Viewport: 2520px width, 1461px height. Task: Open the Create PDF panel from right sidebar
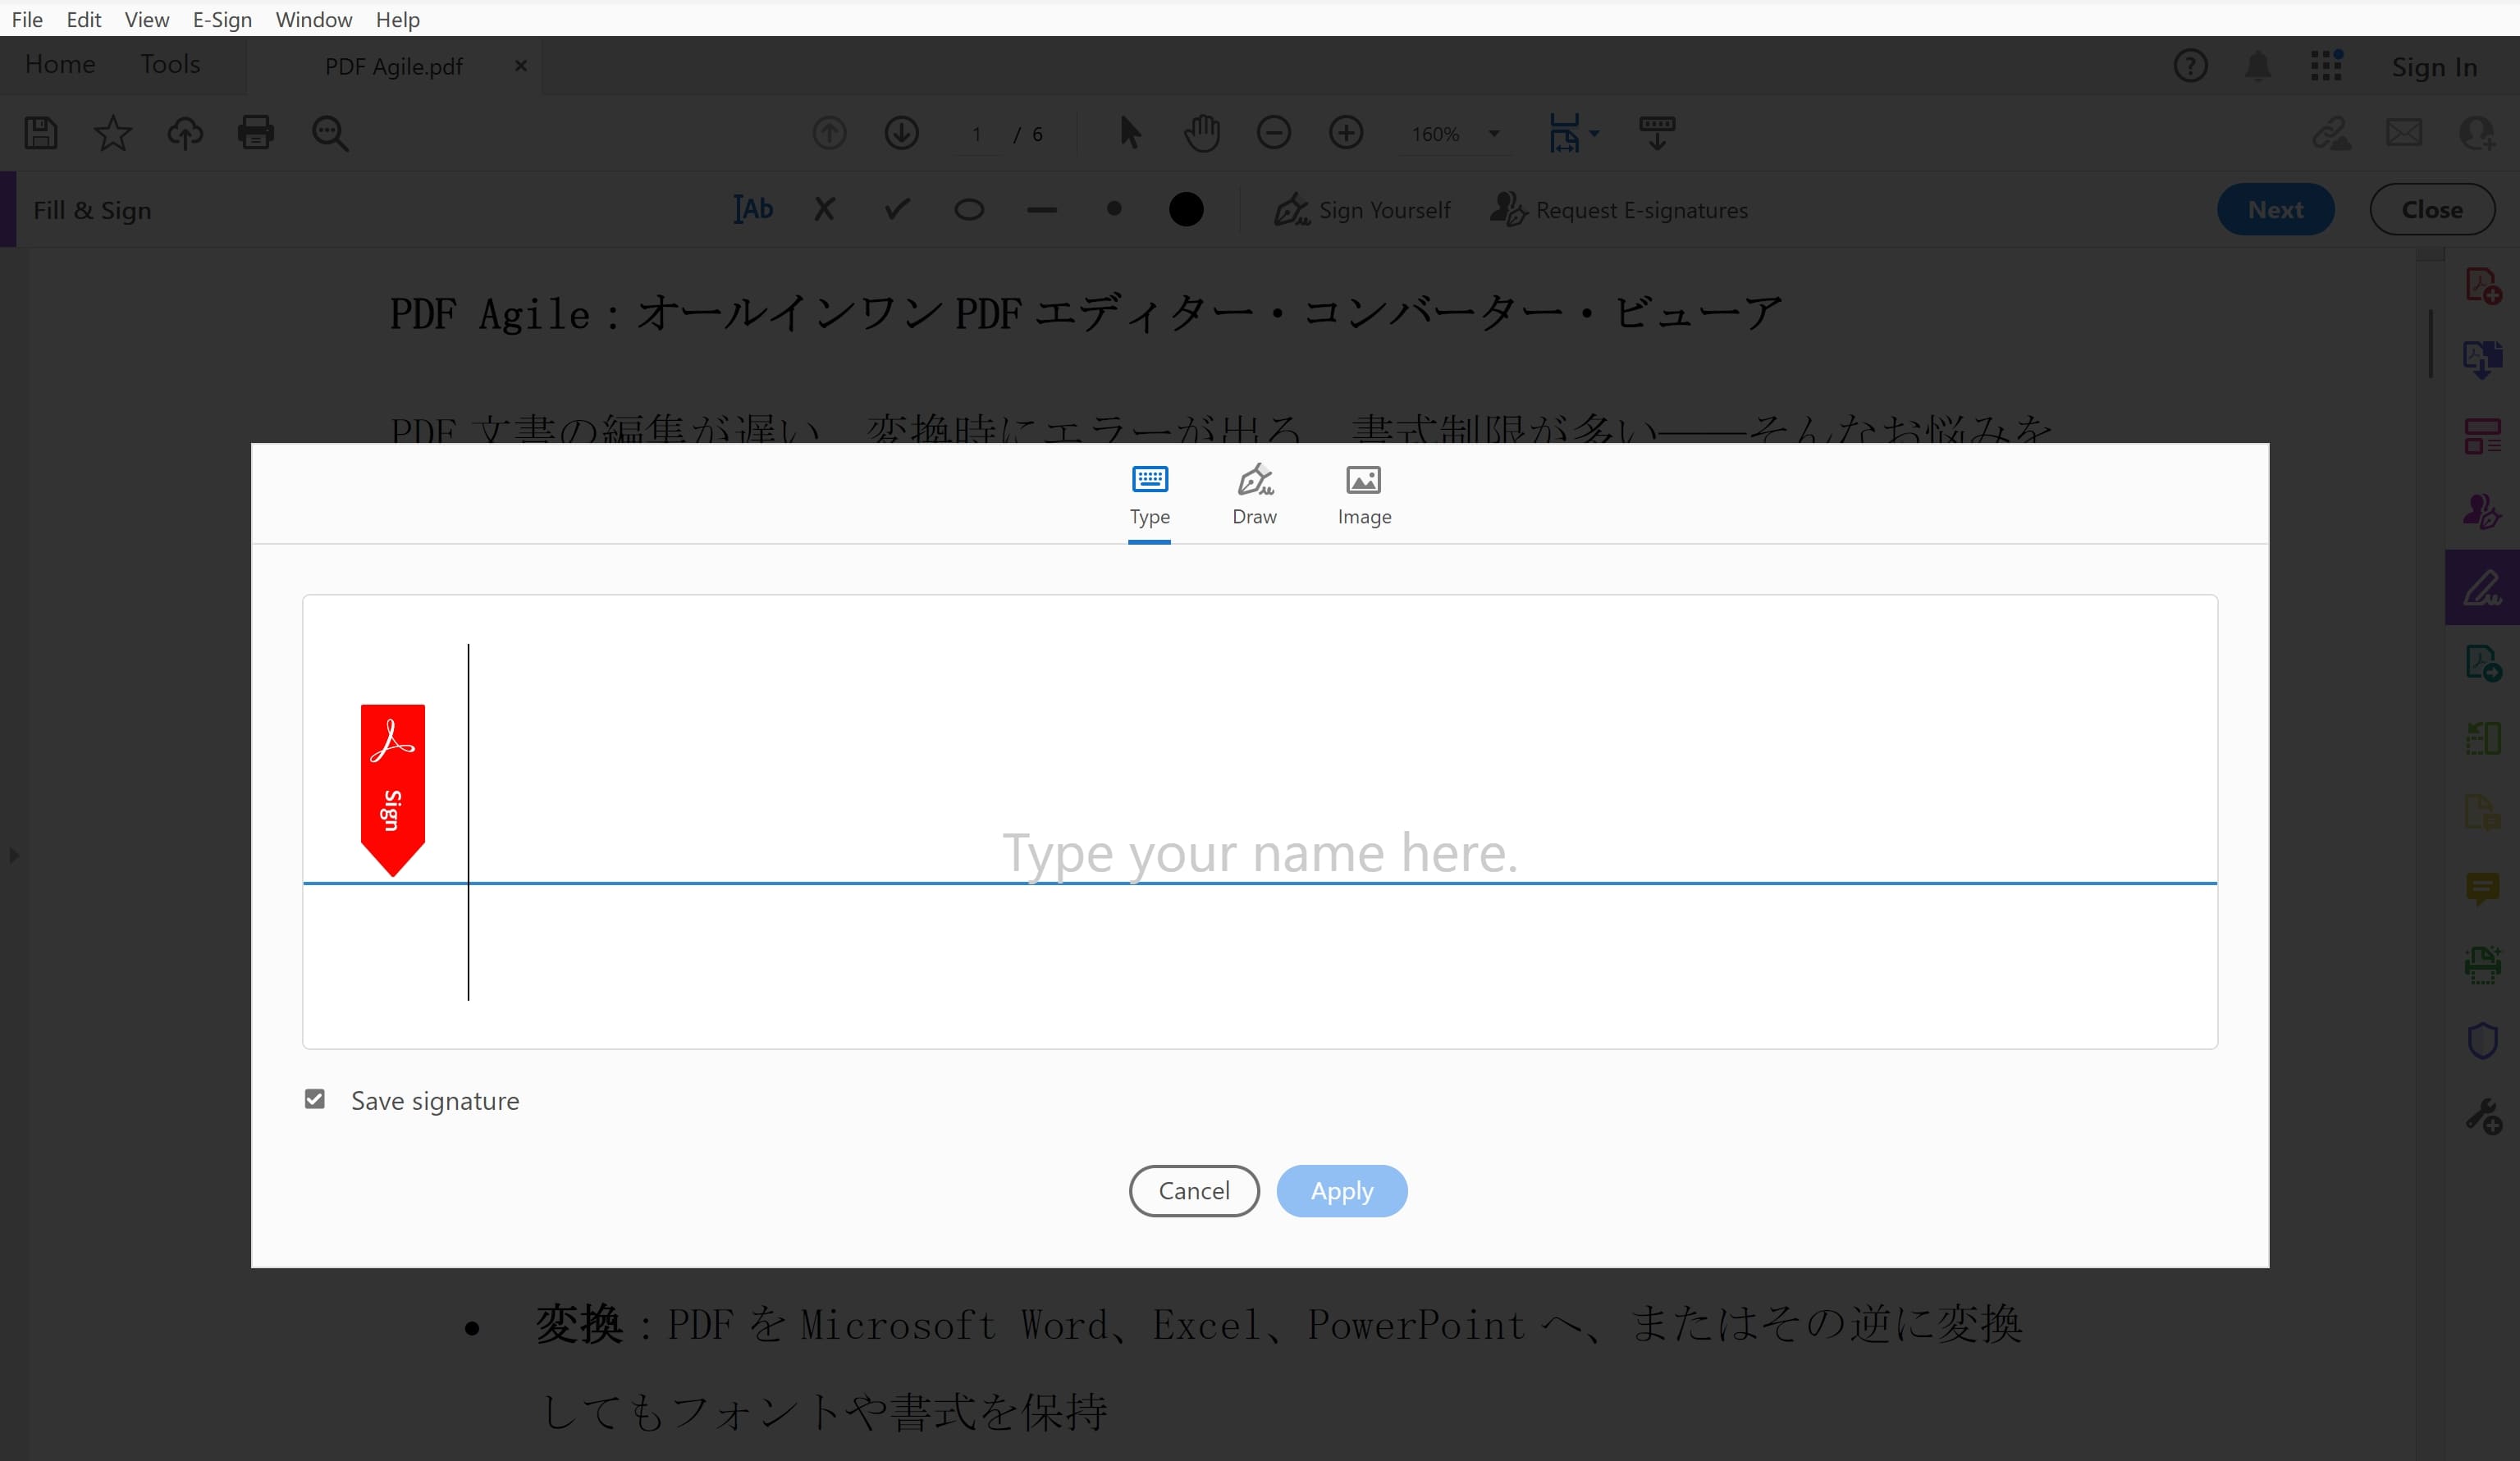point(2483,284)
